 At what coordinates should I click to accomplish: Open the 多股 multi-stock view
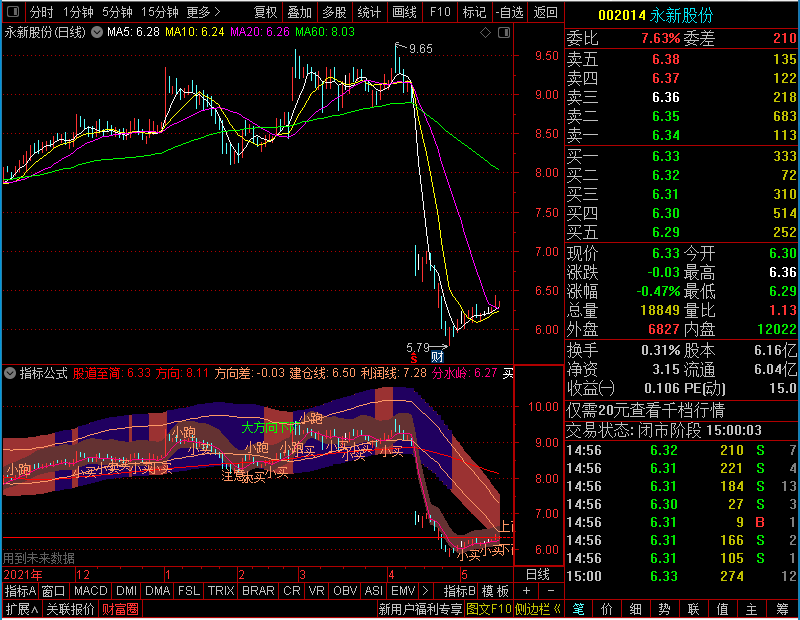click(x=334, y=12)
